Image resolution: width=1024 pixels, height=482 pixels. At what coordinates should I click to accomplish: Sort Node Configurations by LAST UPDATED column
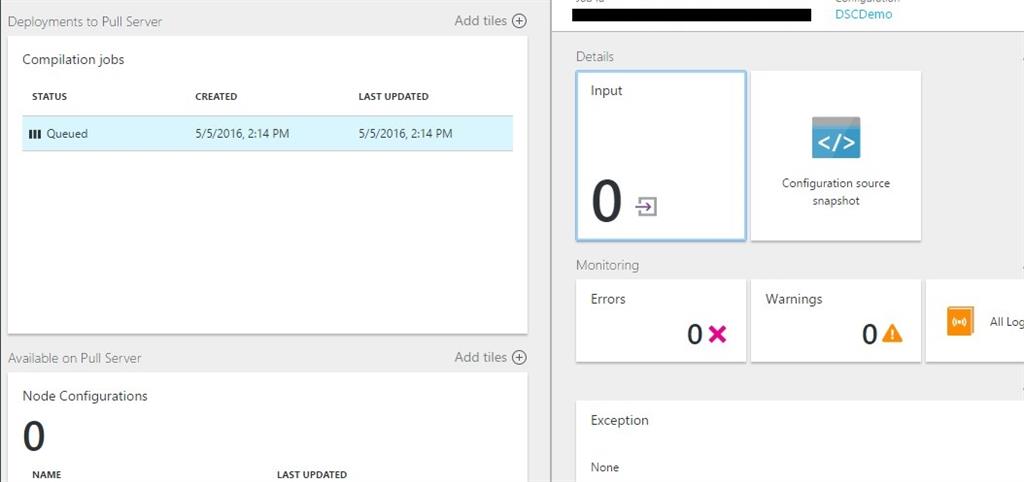(312, 474)
